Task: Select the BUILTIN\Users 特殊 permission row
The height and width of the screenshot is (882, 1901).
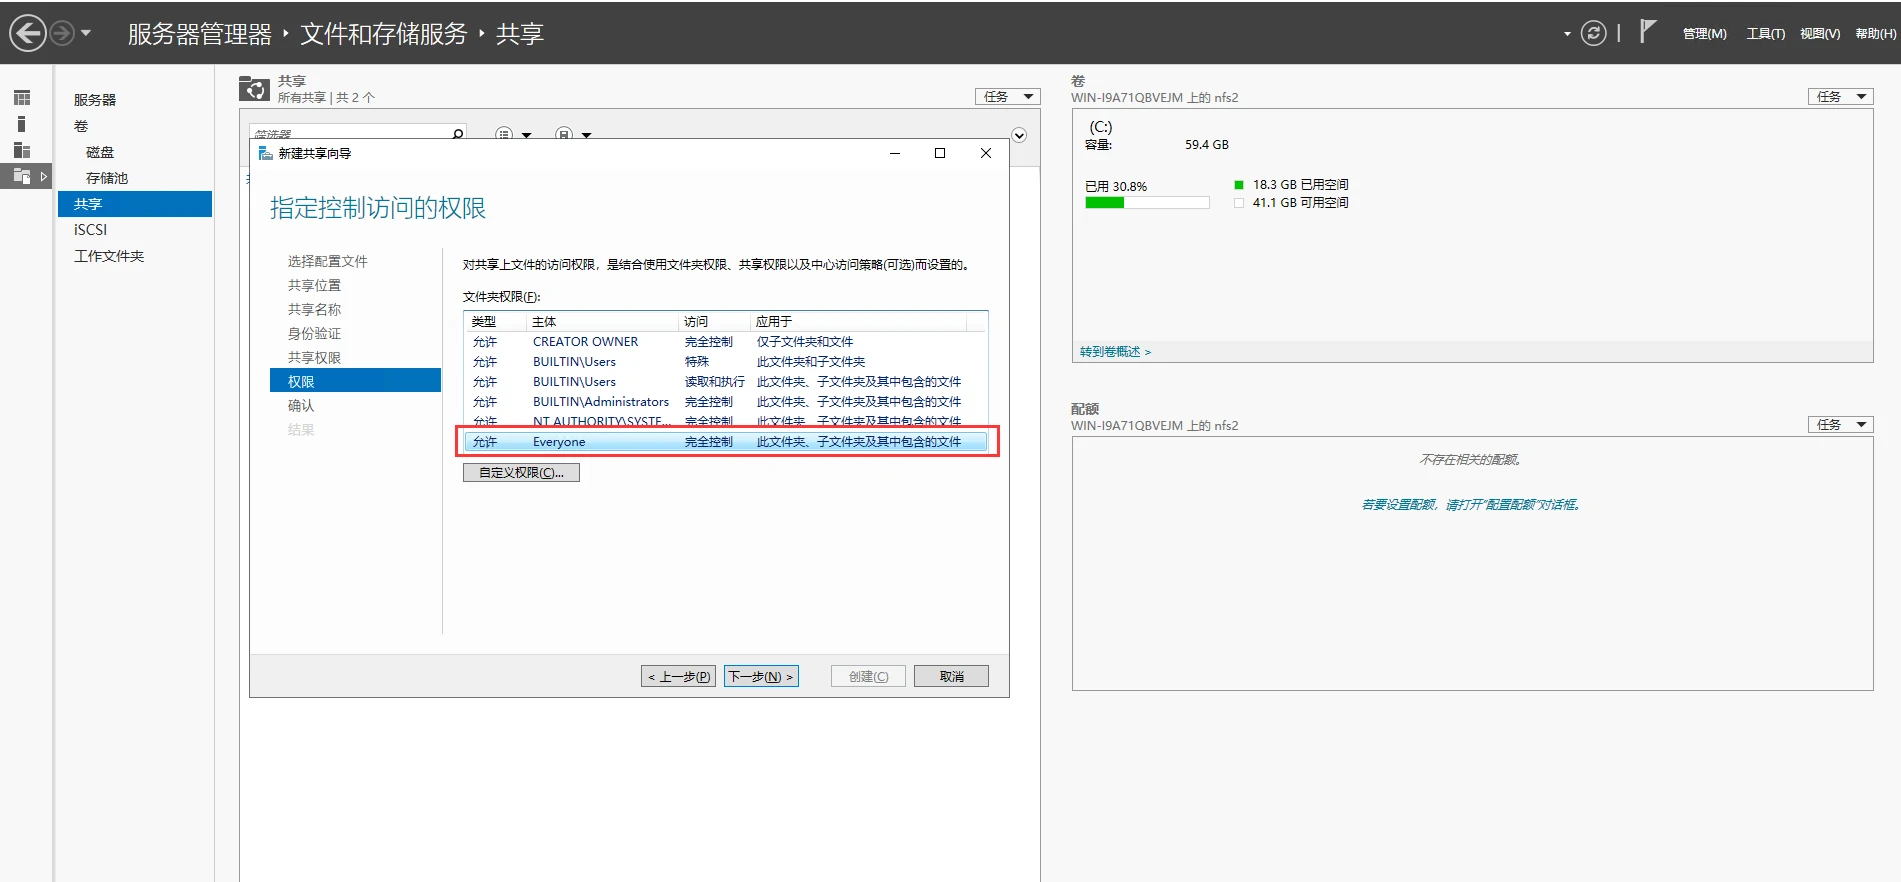Action: (x=725, y=362)
